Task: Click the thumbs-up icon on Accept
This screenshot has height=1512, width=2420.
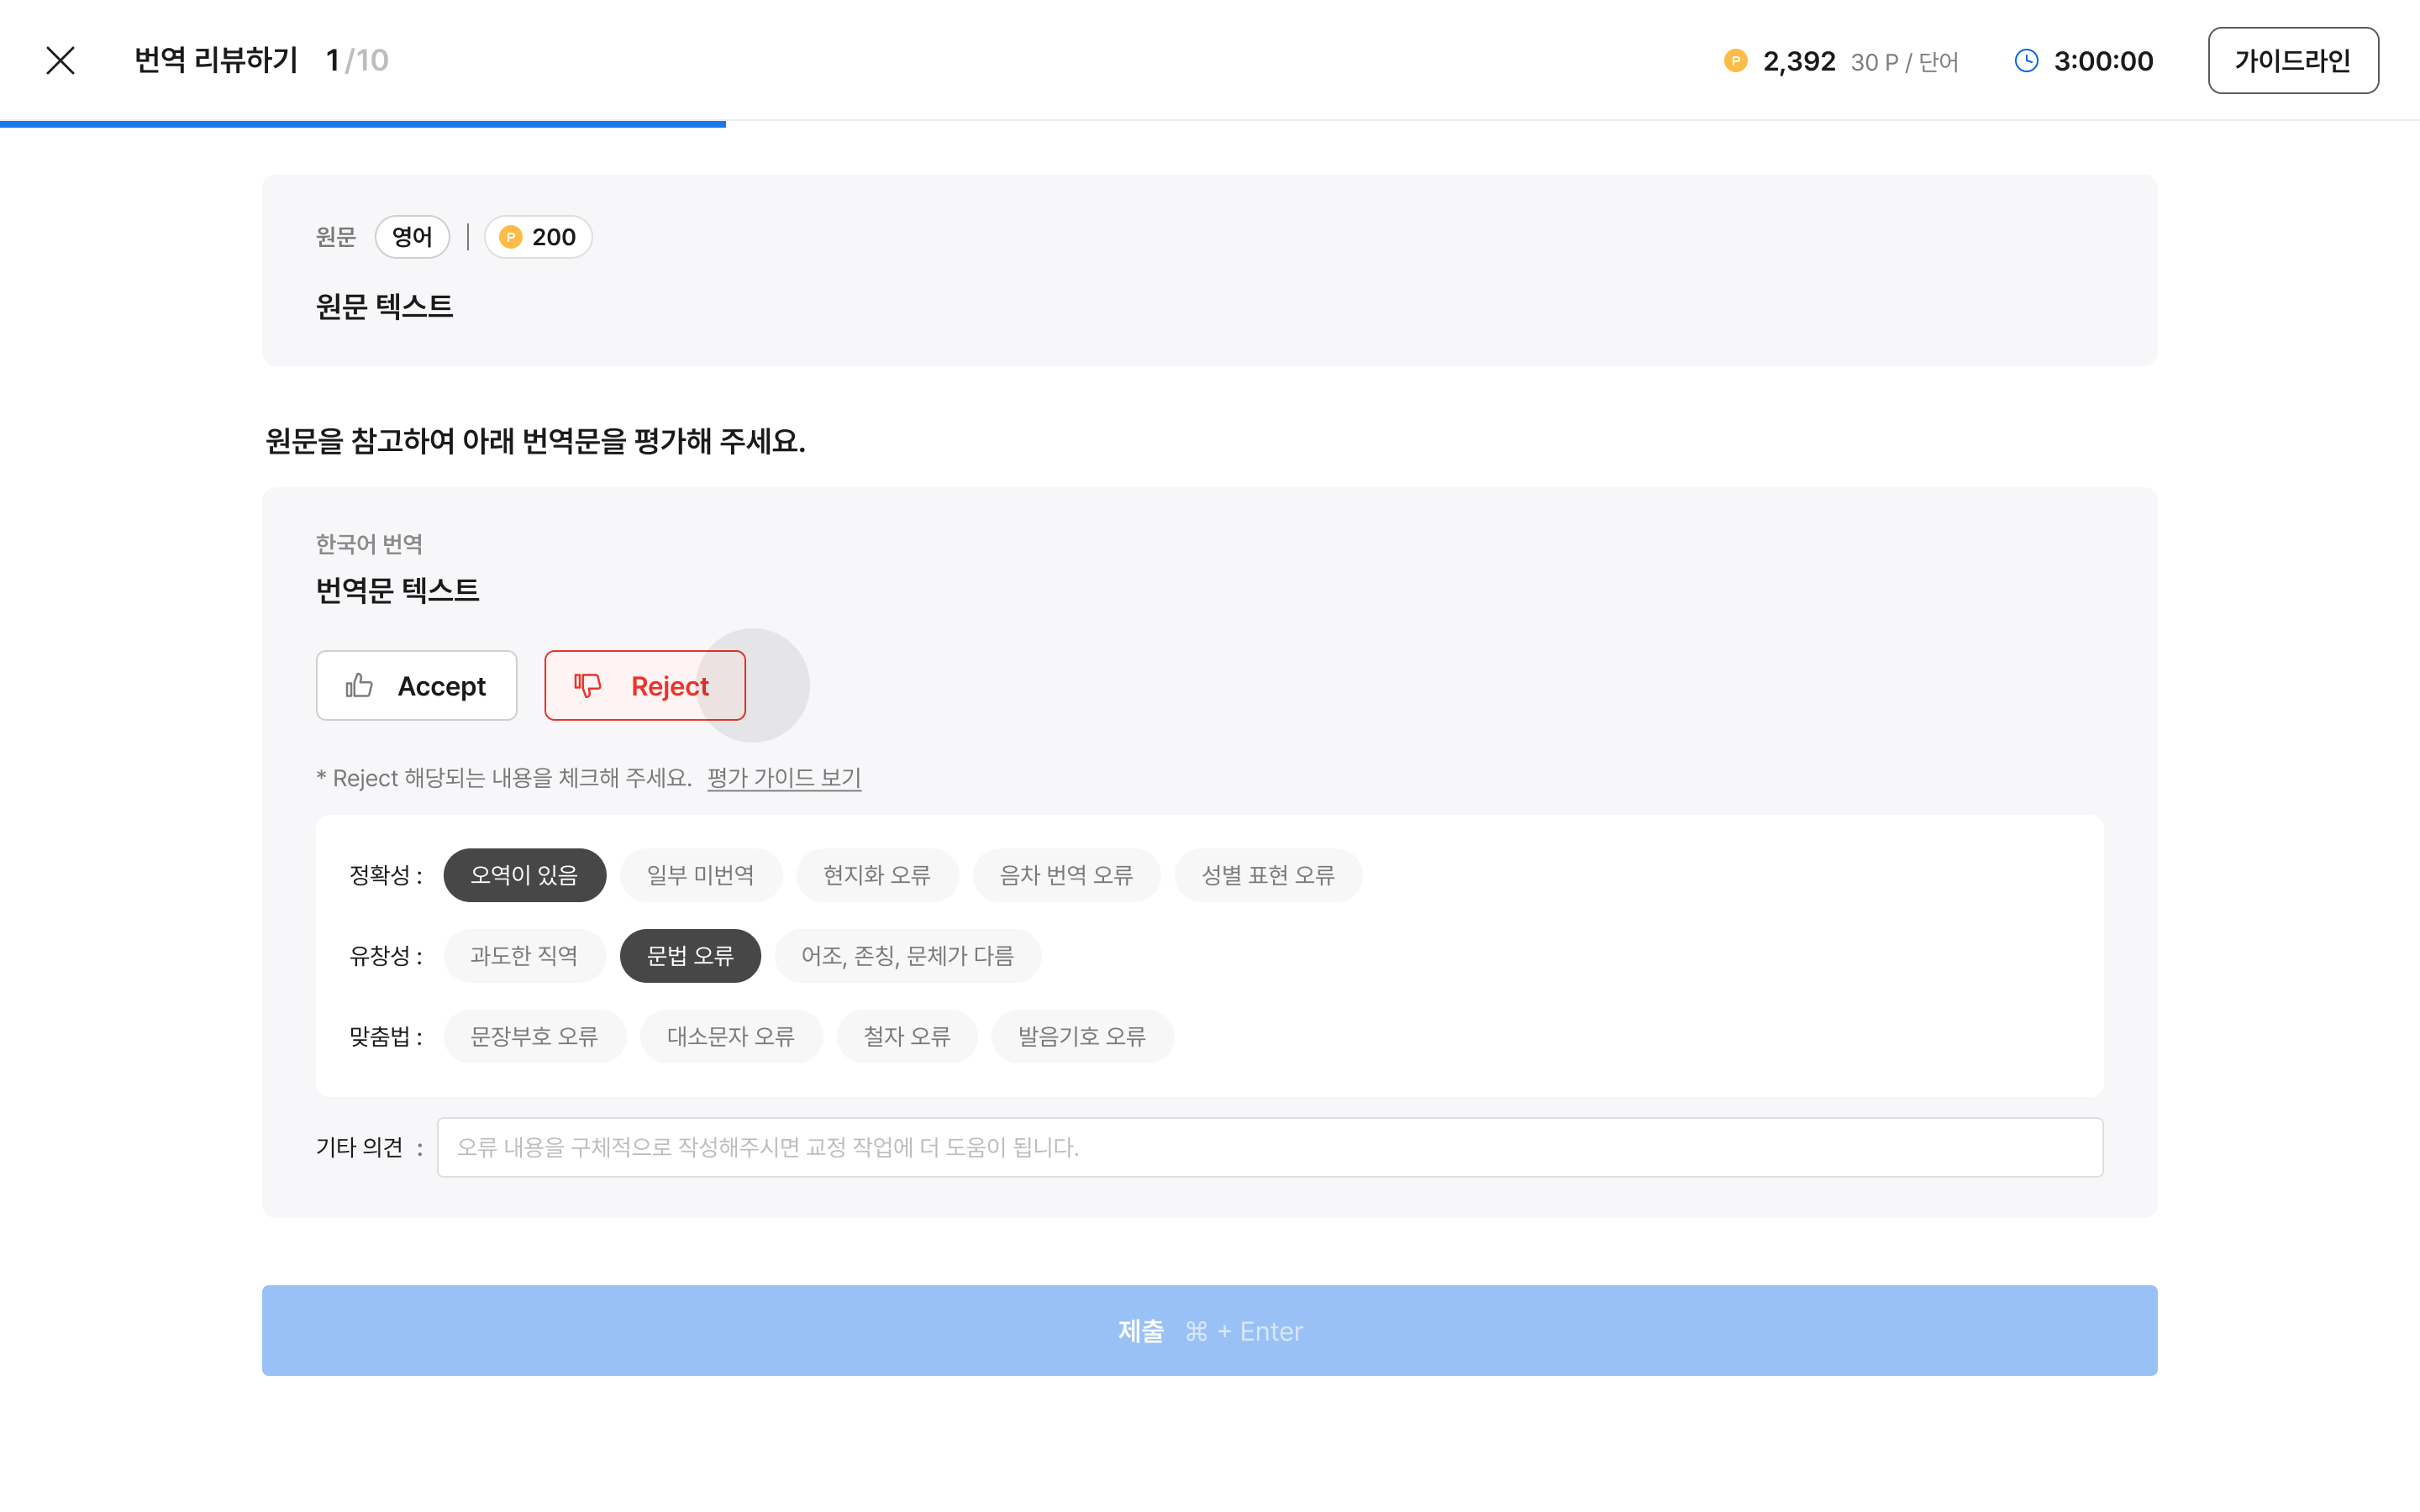Action: point(359,686)
